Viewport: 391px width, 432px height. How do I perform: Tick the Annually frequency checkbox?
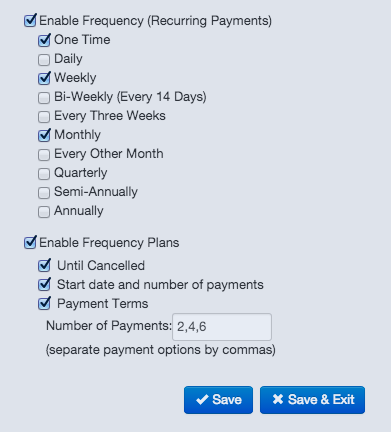point(44,211)
